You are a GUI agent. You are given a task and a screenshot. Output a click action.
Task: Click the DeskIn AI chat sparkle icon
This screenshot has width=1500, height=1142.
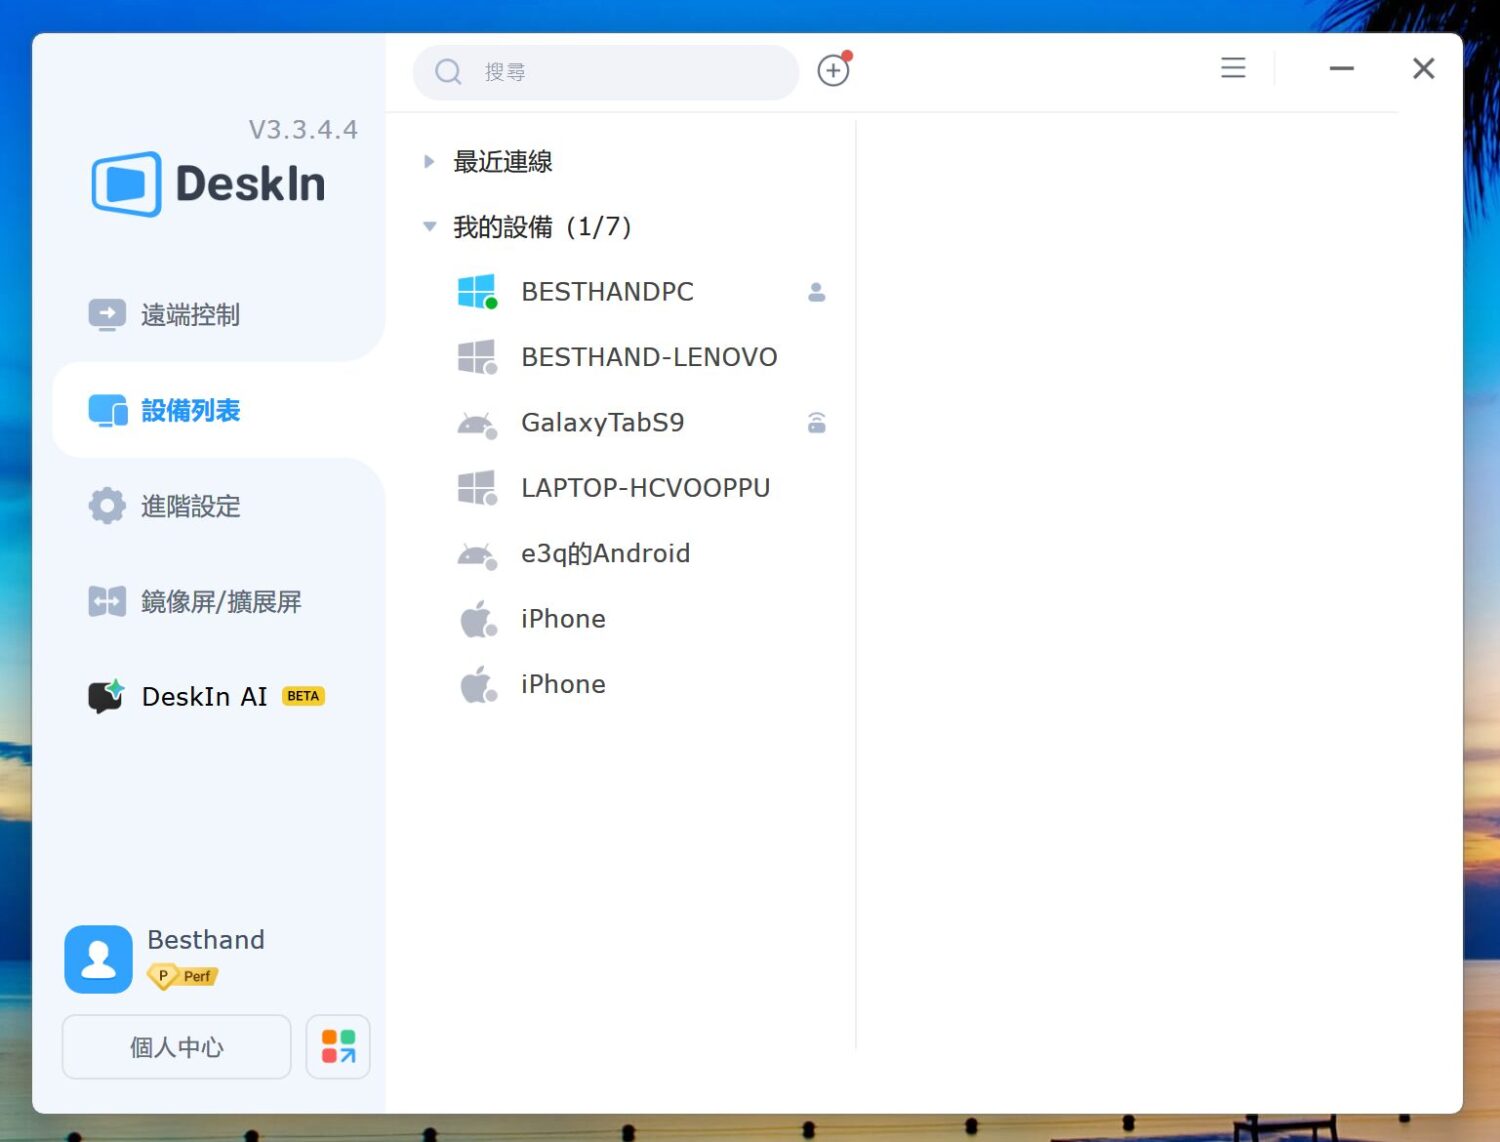(x=106, y=696)
